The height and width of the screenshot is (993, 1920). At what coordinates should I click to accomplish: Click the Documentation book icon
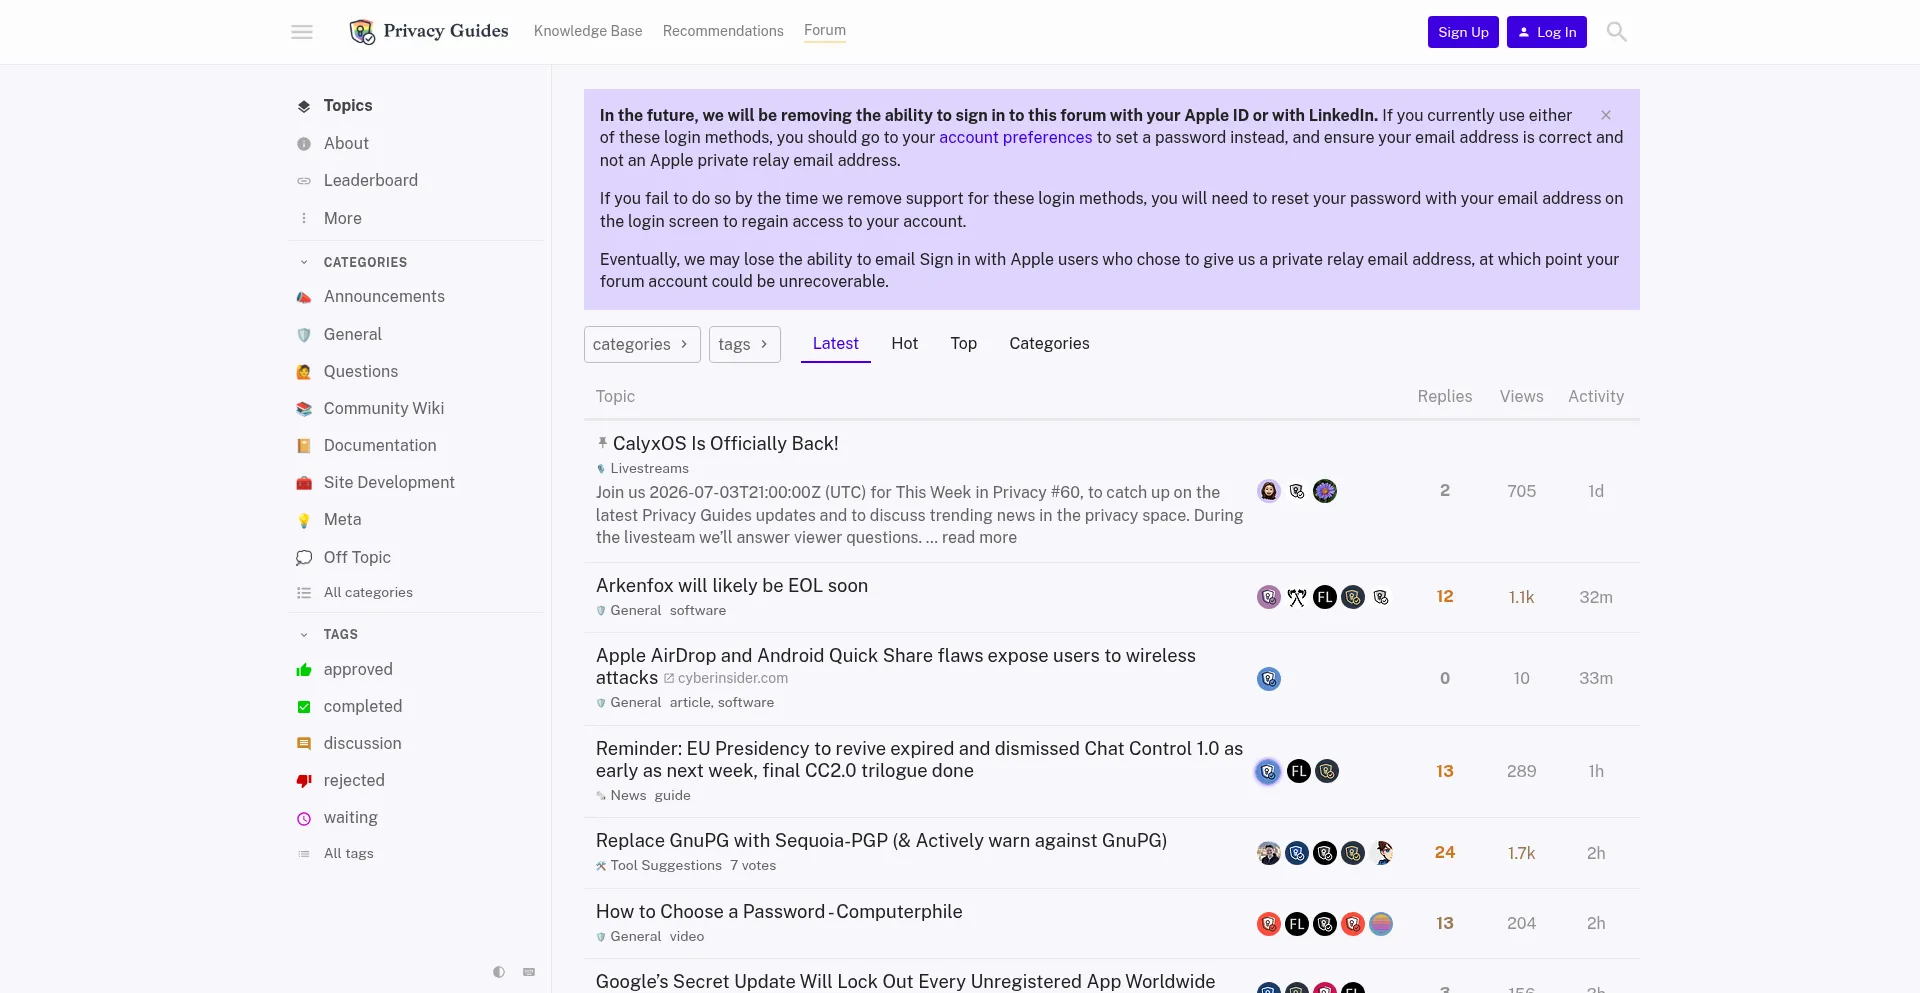pos(304,446)
